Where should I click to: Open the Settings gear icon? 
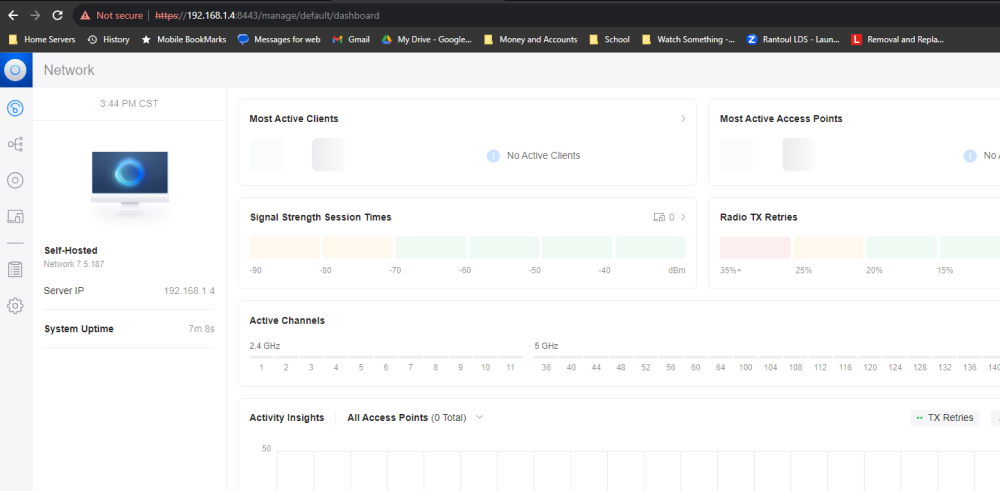[x=15, y=306]
